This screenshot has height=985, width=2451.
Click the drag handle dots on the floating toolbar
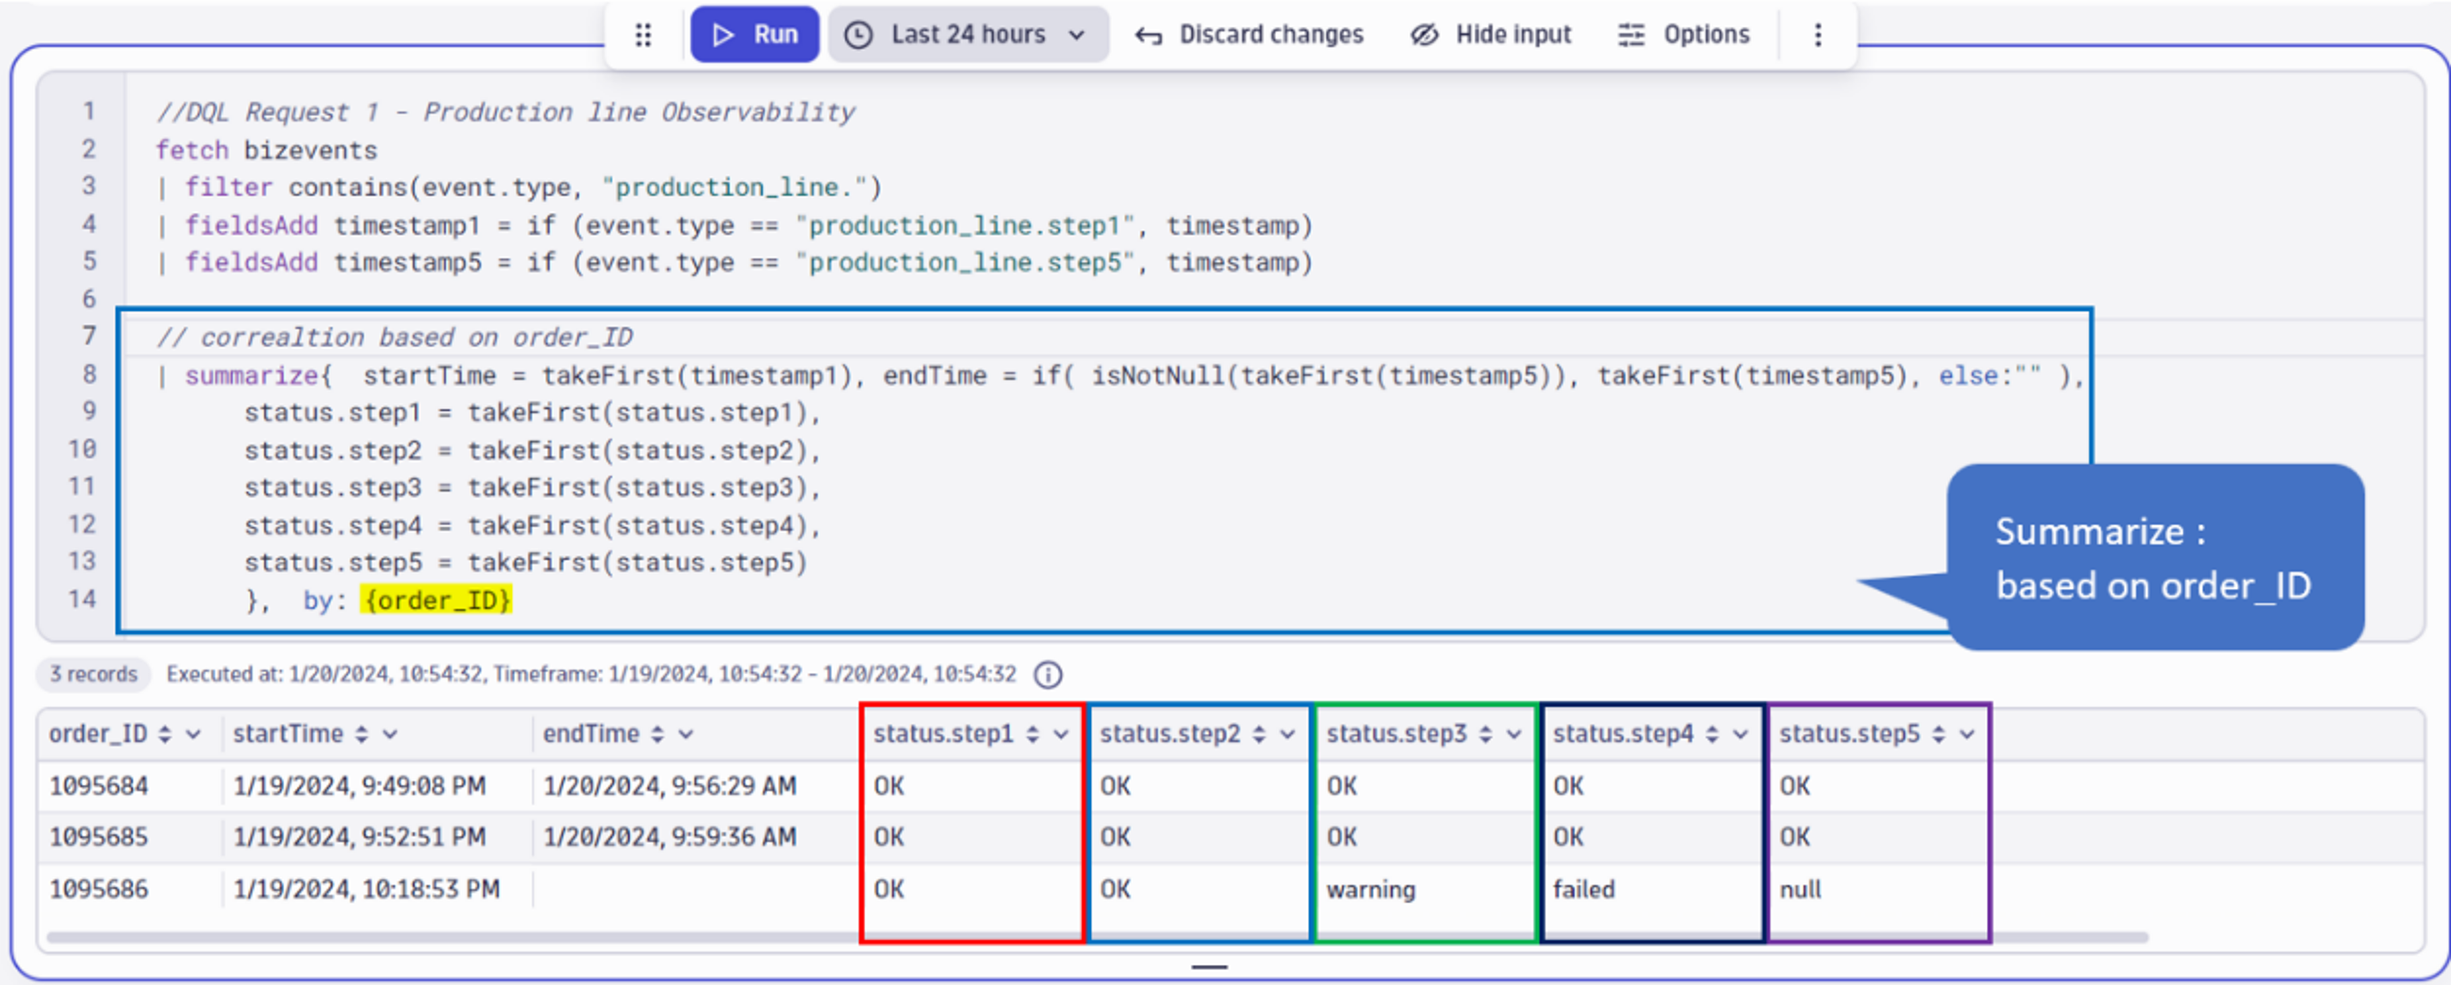coord(643,34)
